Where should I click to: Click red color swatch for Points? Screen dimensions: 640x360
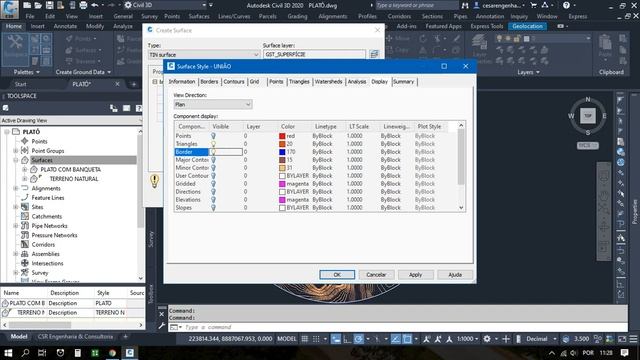(x=282, y=136)
